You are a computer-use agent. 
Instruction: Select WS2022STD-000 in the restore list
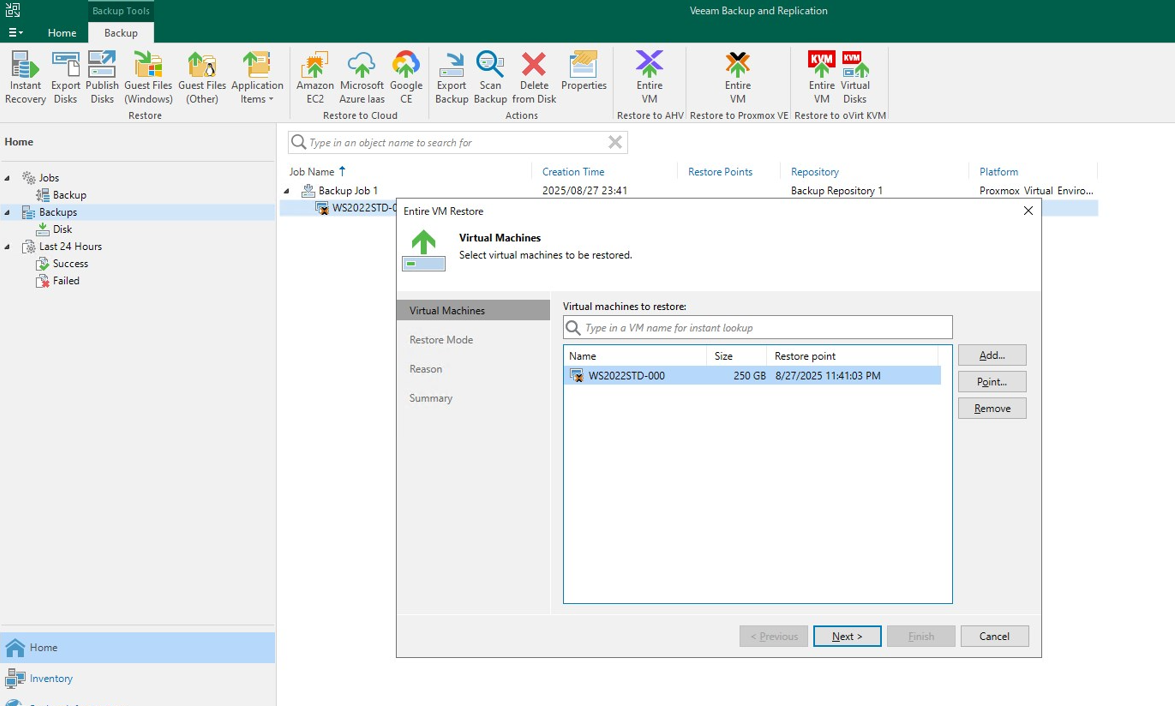(x=752, y=375)
